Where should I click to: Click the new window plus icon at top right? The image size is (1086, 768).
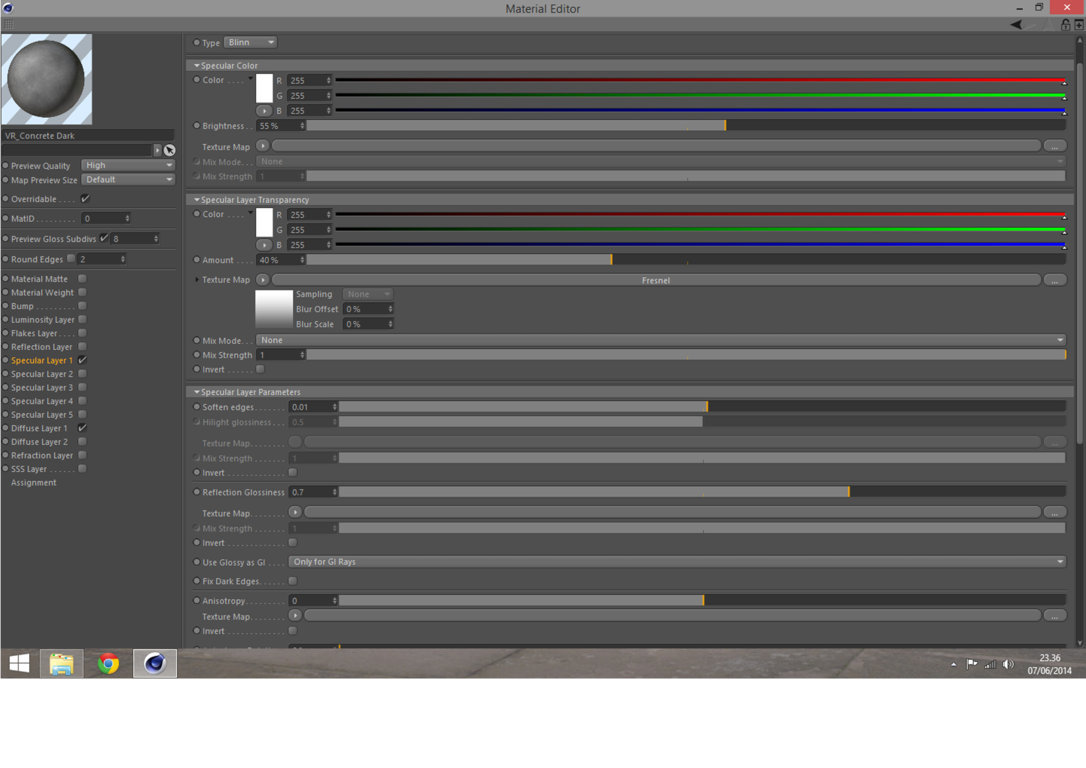click(x=1078, y=25)
